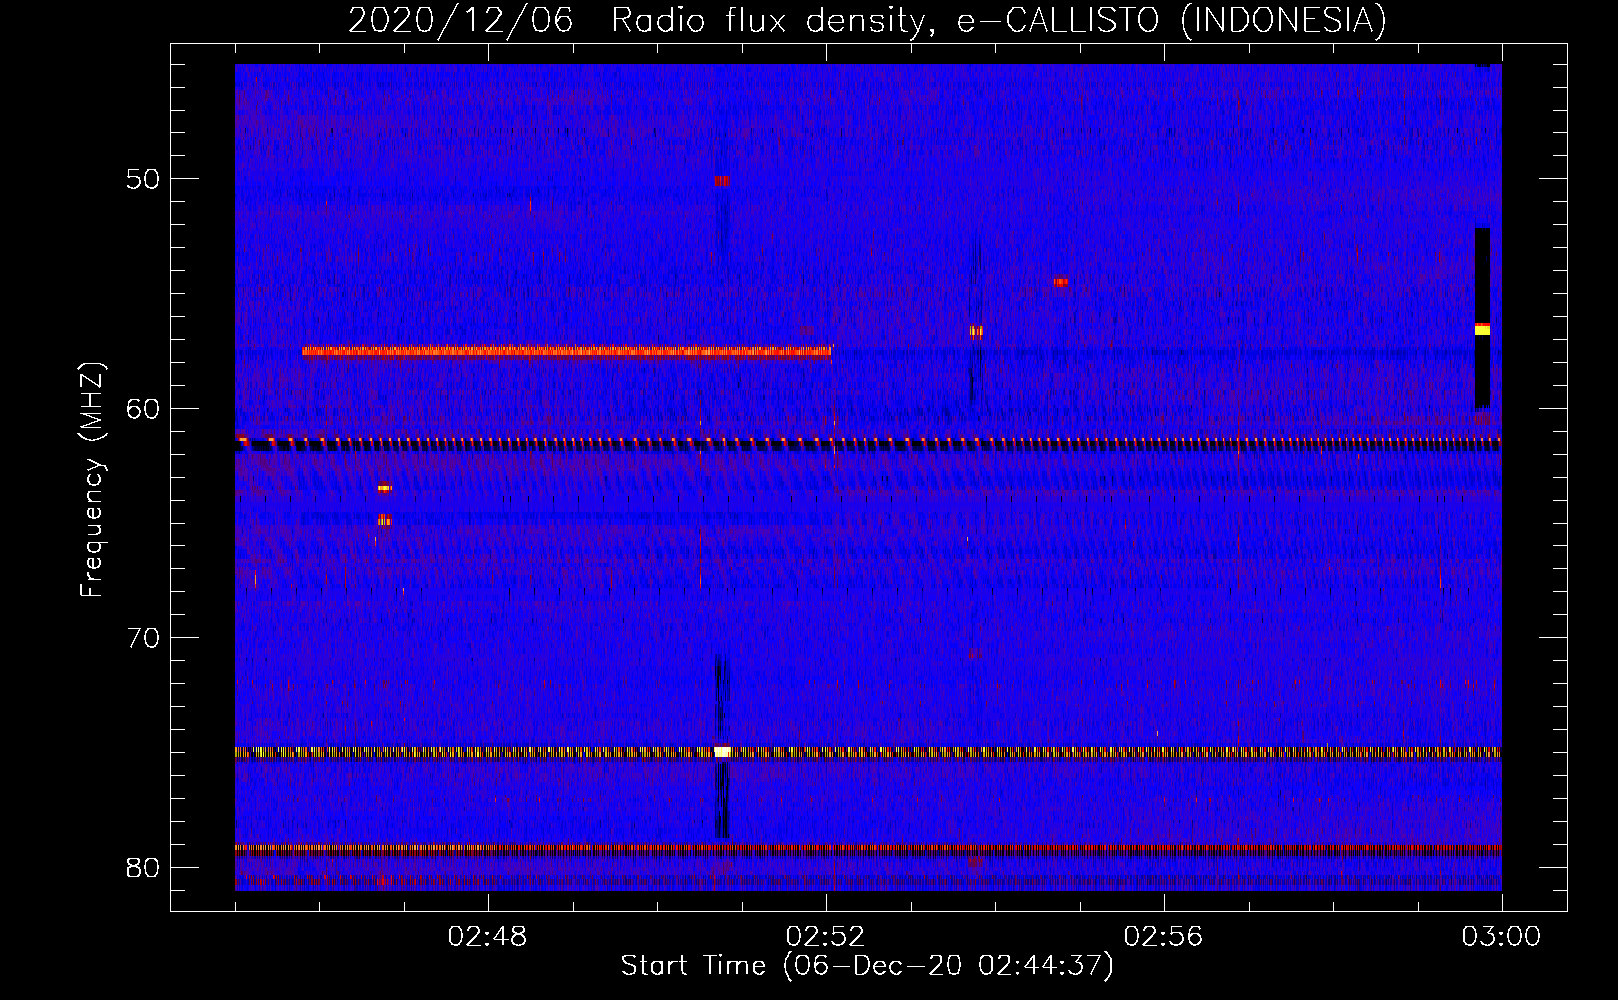The height and width of the screenshot is (1000, 1618).
Task: Click the 02:56 time tick label
Action: [x=1164, y=937]
